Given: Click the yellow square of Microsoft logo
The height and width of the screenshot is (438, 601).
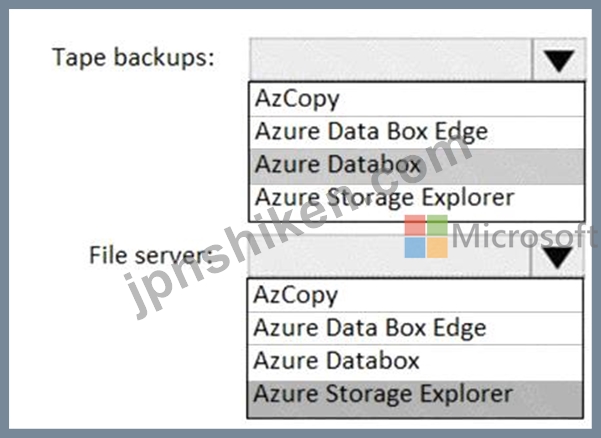Looking at the screenshot, I should [x=437, y=248].
